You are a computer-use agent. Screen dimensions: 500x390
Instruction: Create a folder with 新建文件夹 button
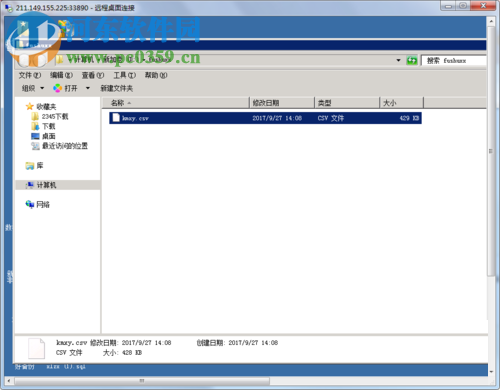pyautogui.click(x=117, y=88)
